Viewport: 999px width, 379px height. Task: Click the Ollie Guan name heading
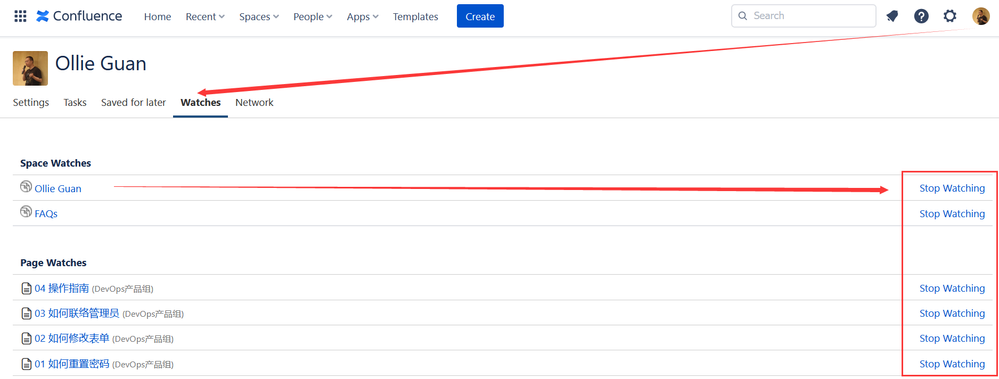click(101, 64)
